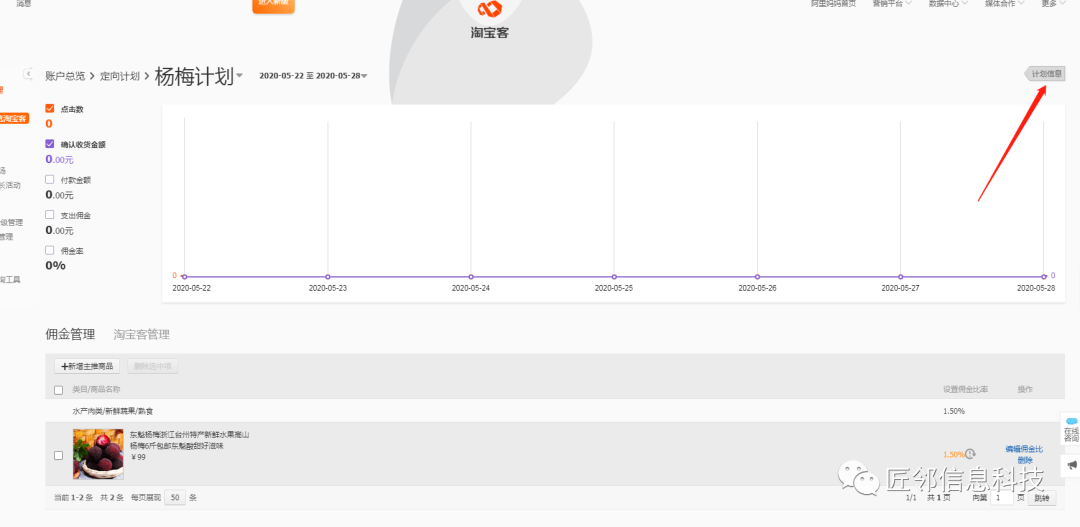Open the 营销平台 top navigation menu
The width and height of the screenshot is (1080, 527).
pos(891,4)
